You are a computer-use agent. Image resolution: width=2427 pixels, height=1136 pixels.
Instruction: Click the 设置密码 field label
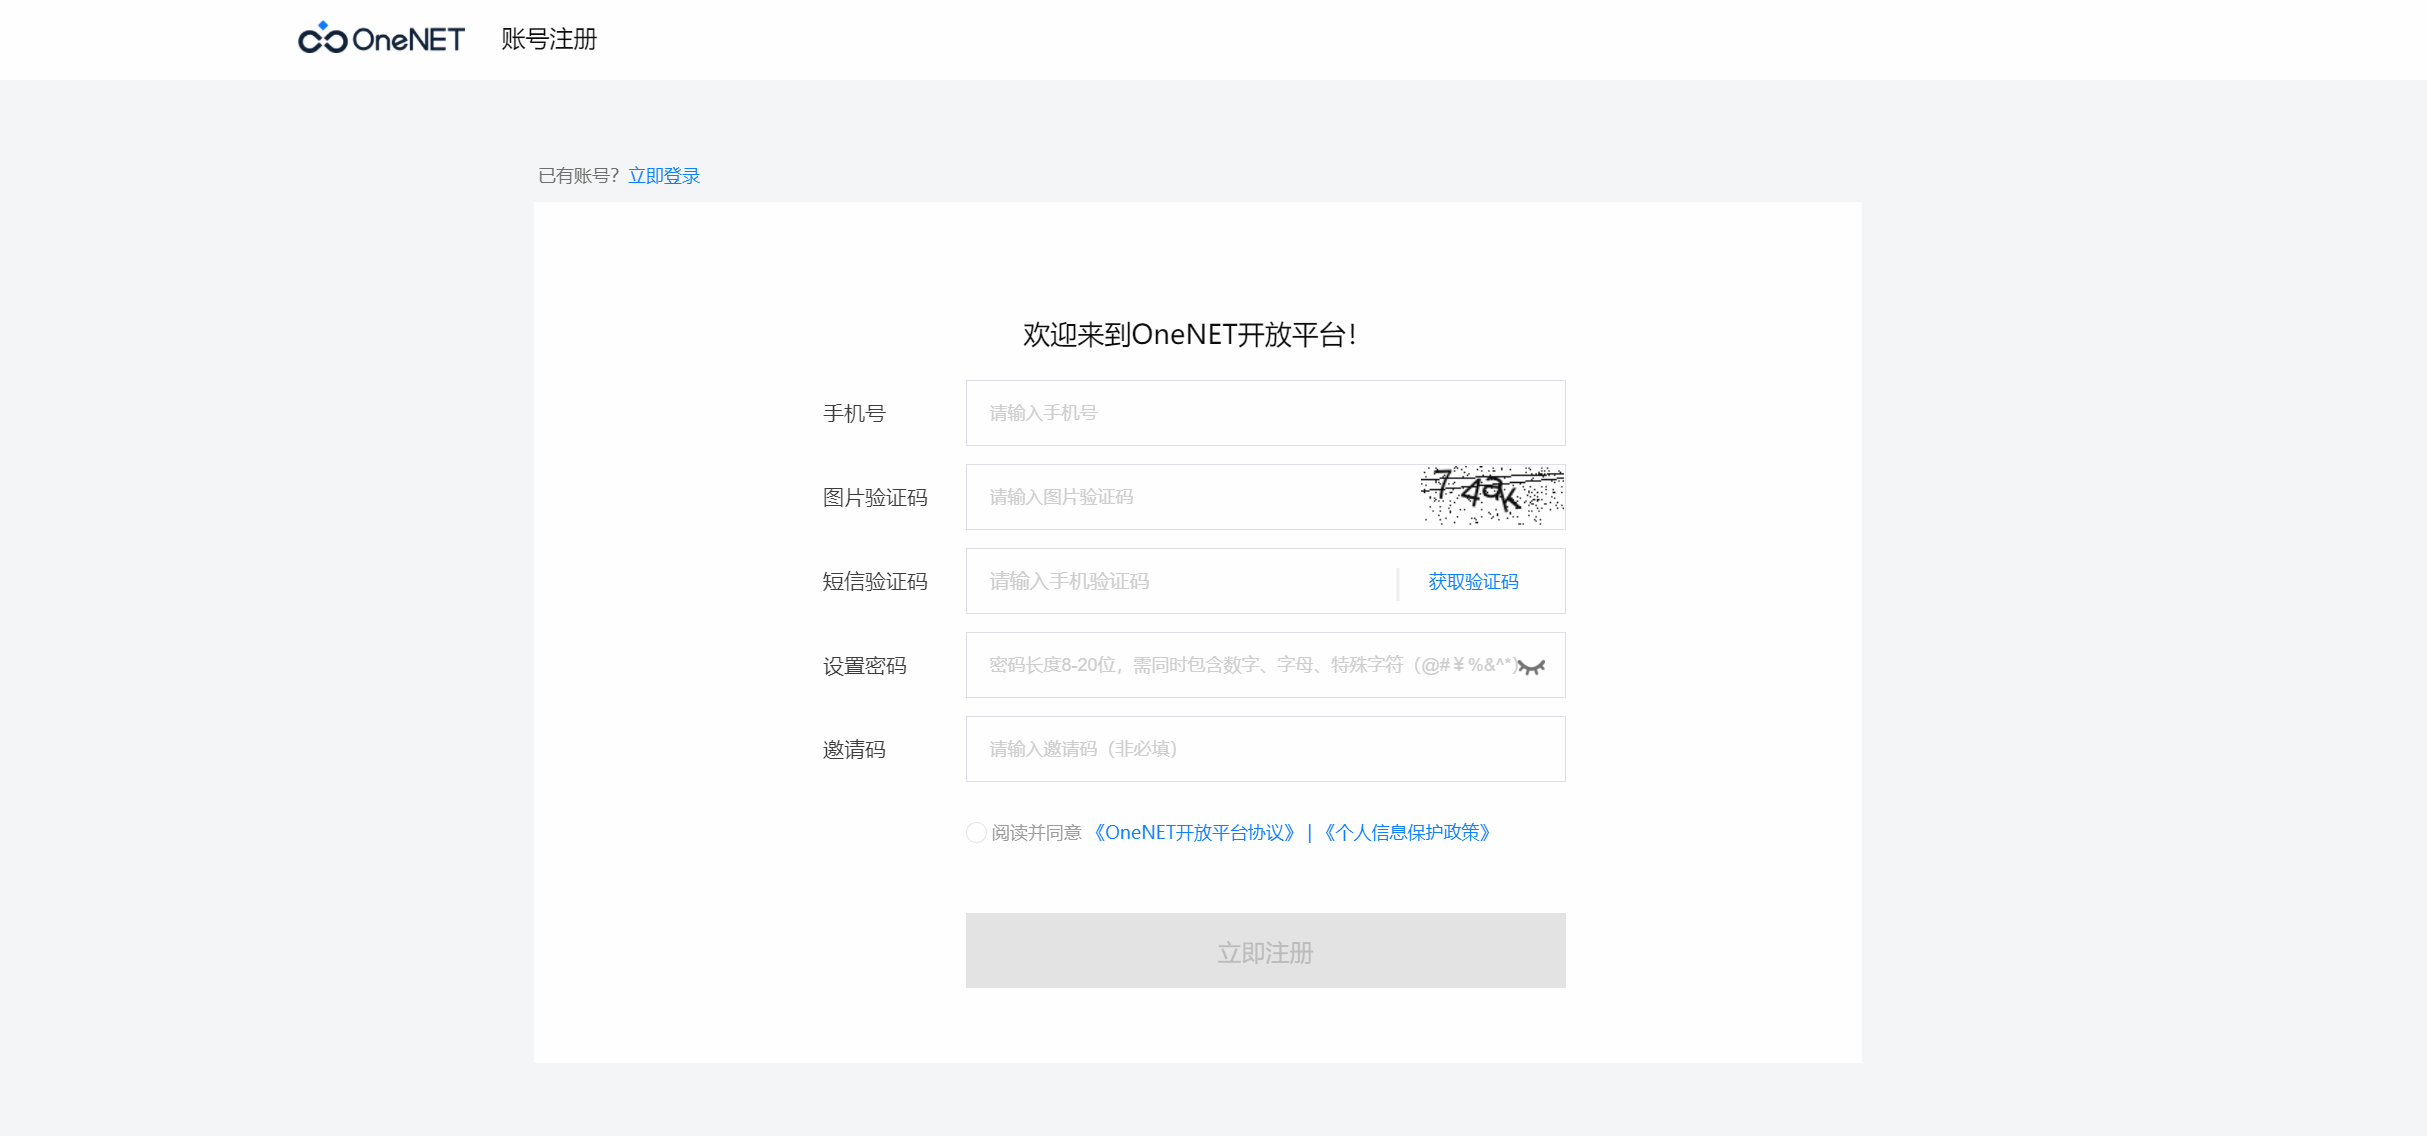tap(865, 666)
